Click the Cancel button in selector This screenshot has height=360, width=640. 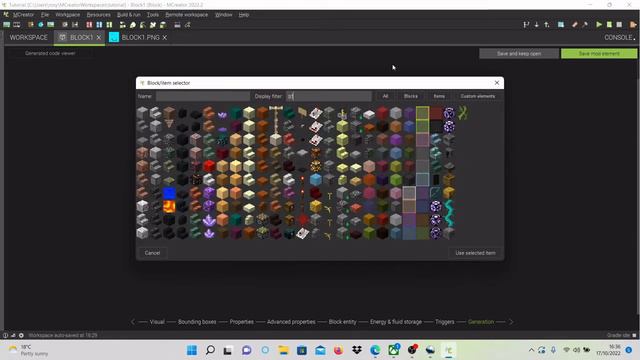[152, 253]
